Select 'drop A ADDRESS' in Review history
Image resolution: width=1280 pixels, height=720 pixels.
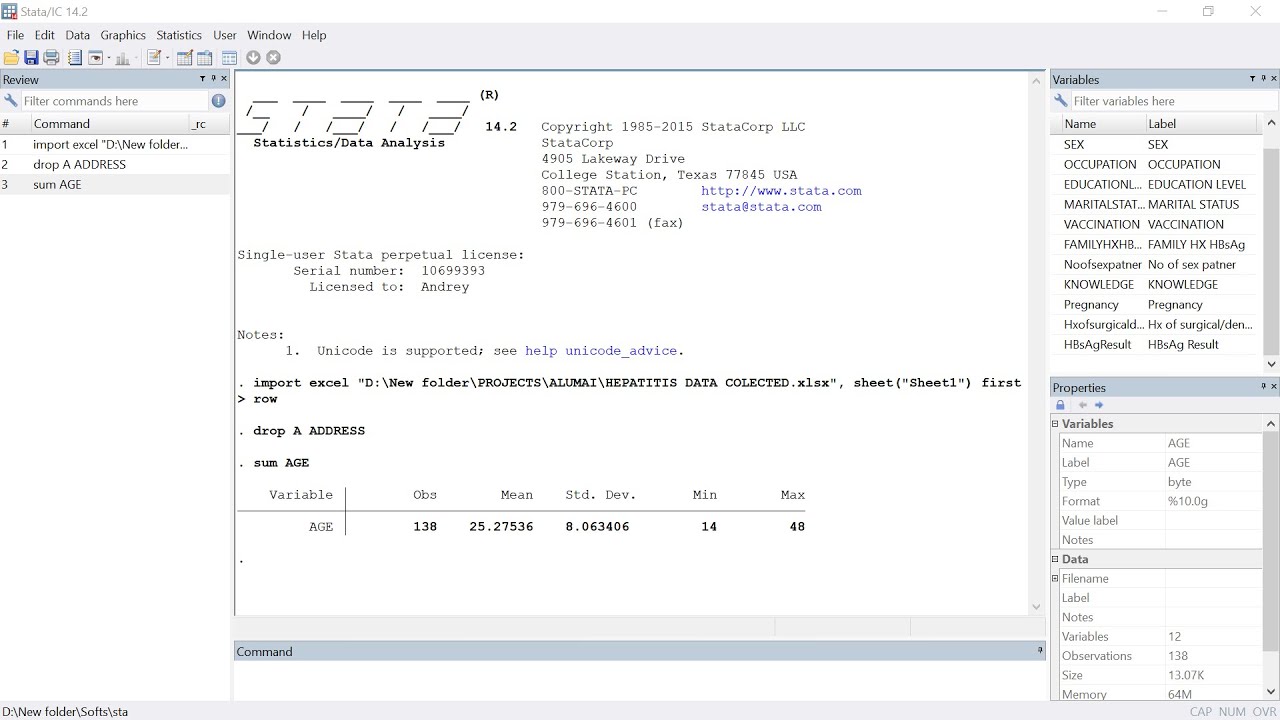(115, 164)
